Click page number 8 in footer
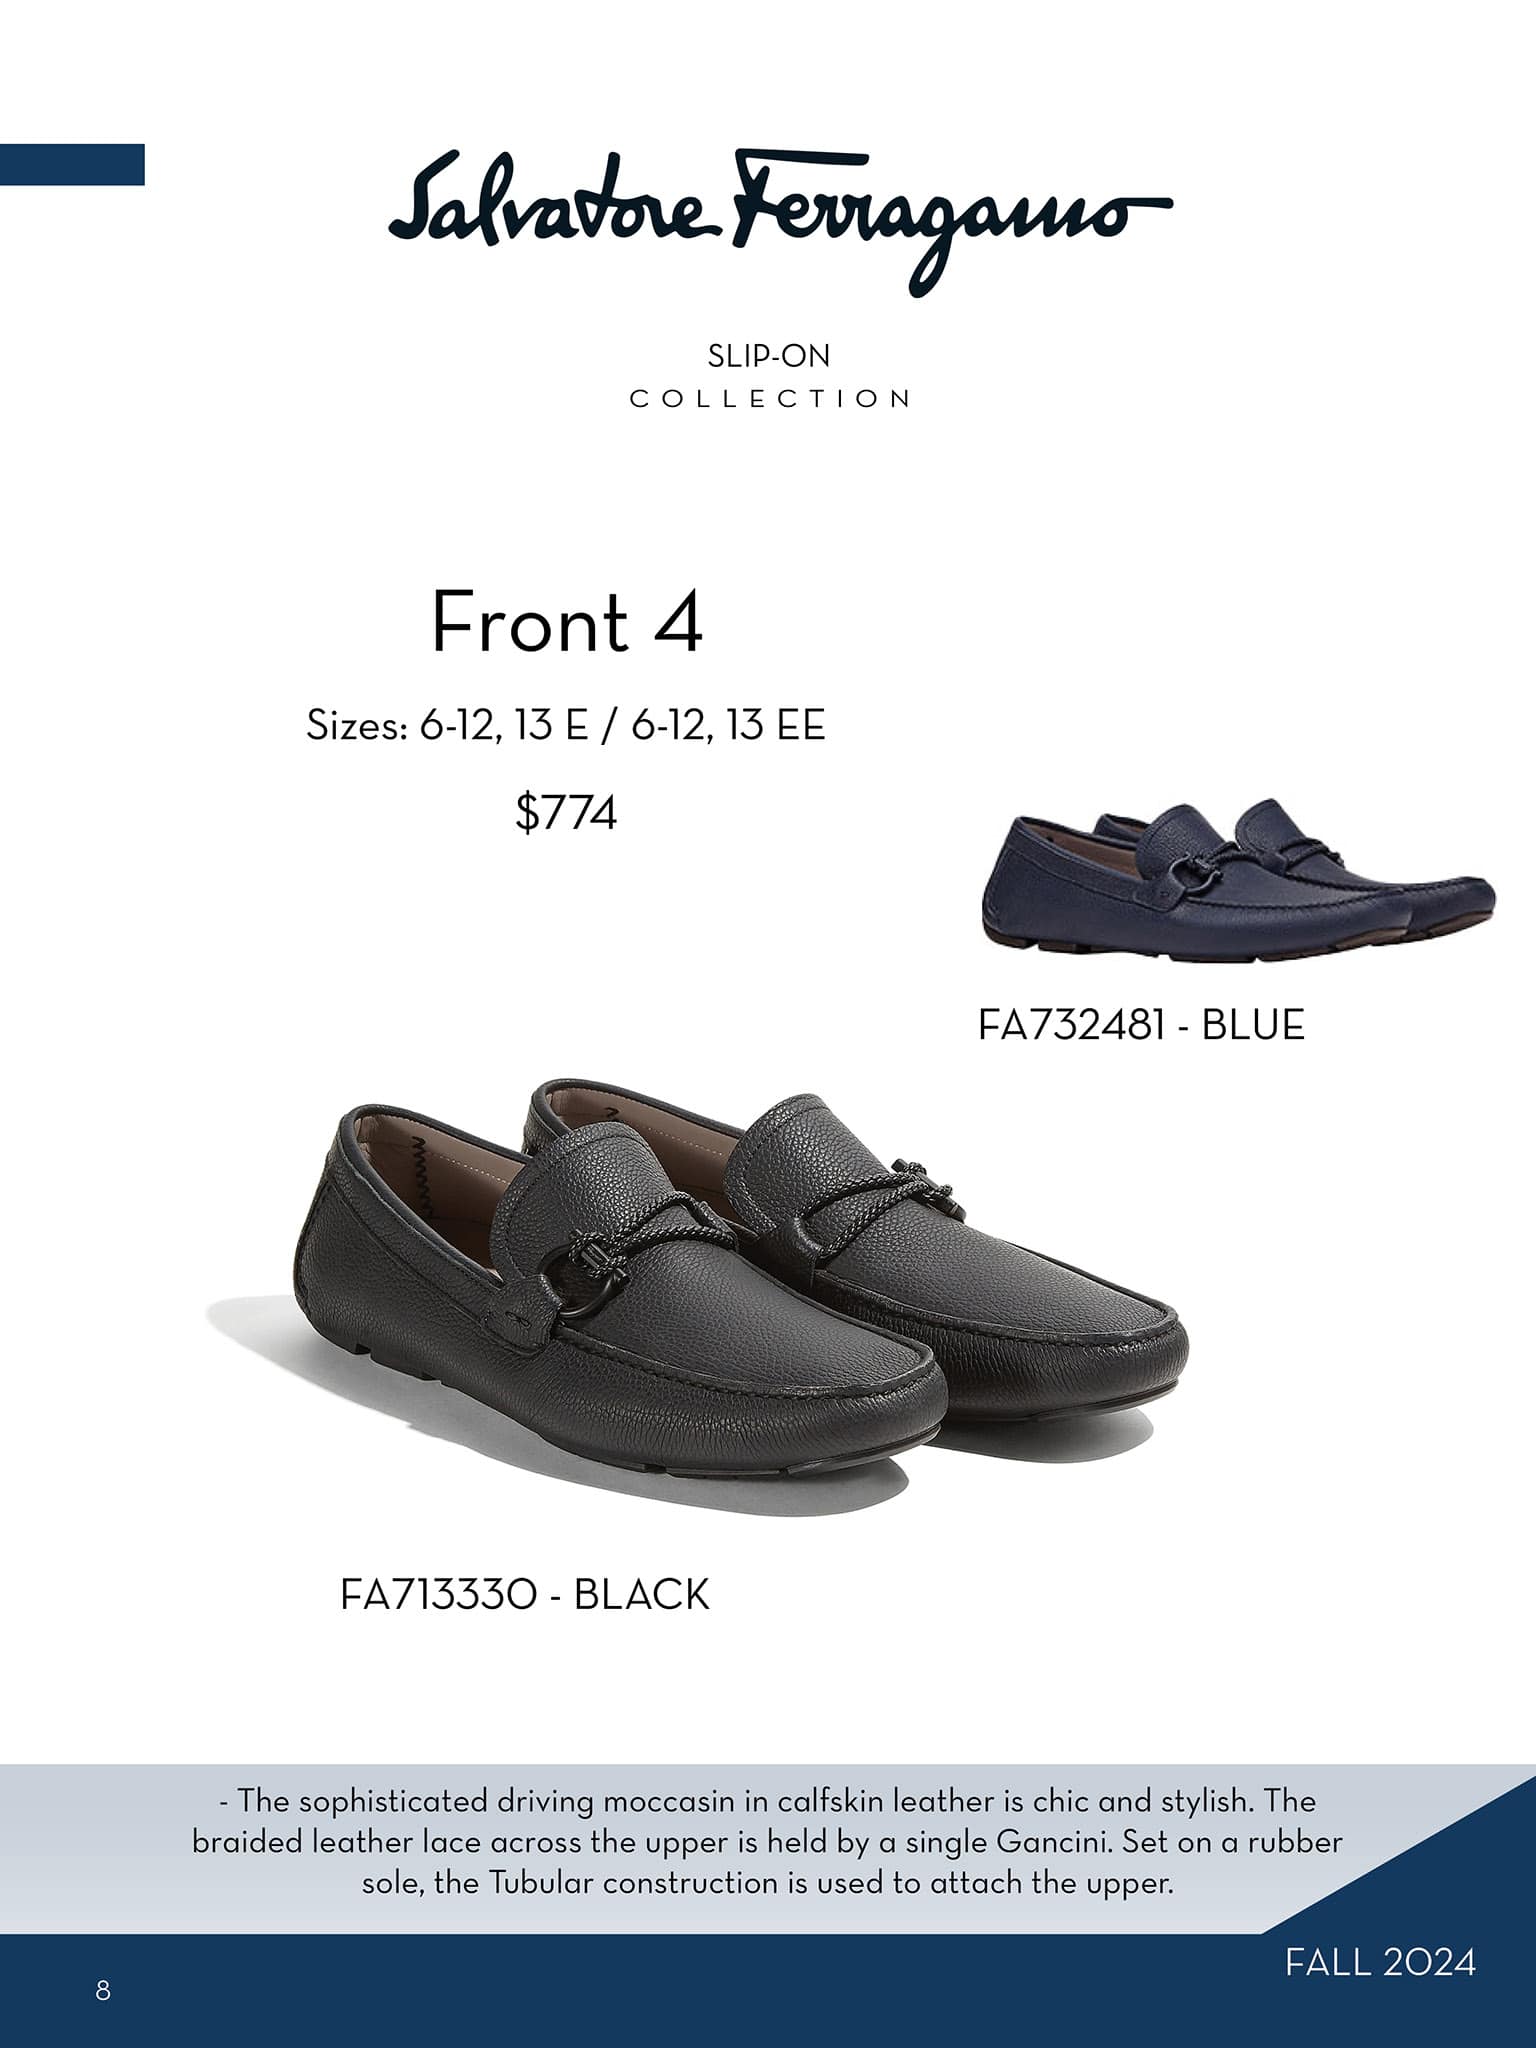This screenshot has width=1536, height=2048. pos(103,1990)
